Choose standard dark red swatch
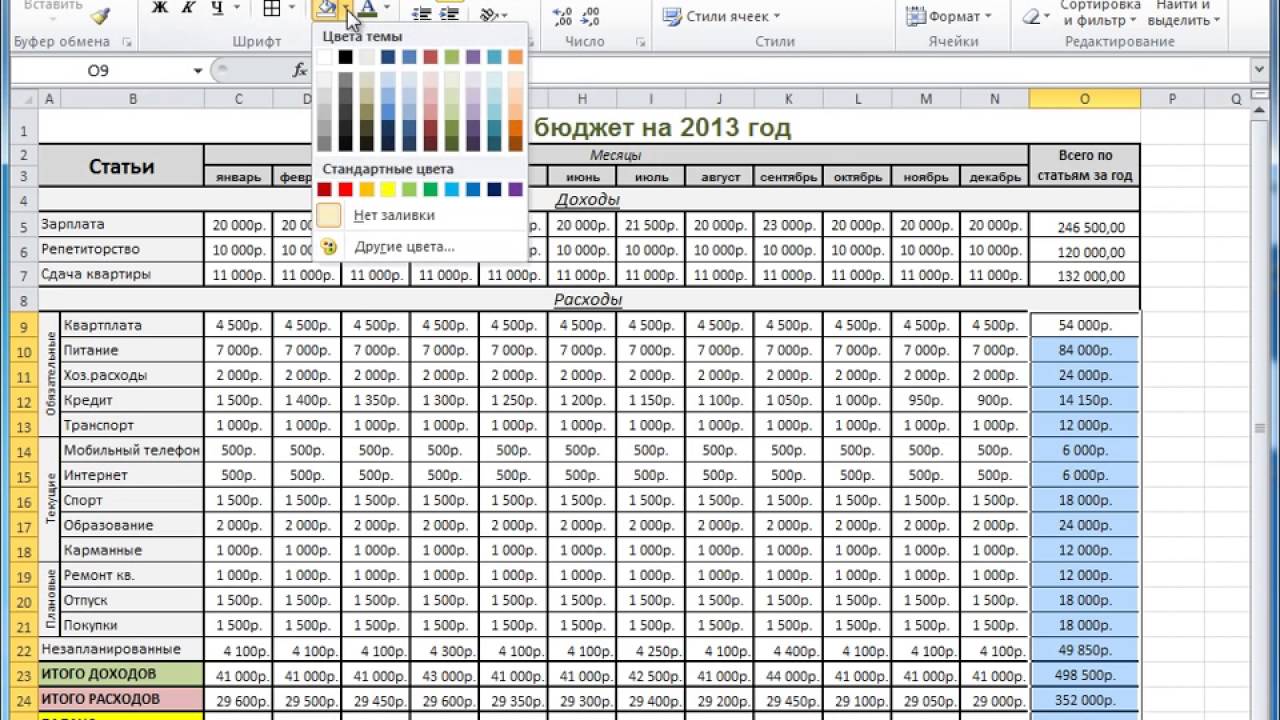Screen dimensions: 1280x720 (x=324, y=189)
